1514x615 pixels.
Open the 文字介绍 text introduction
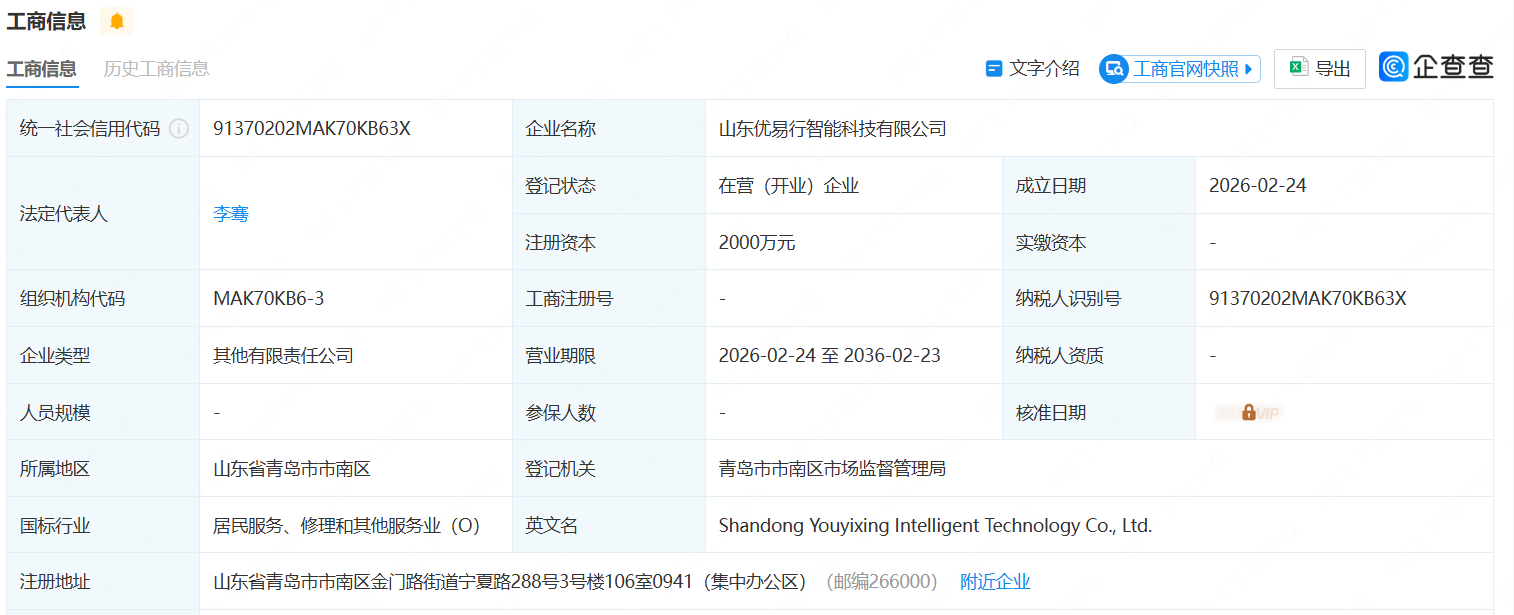coord(1032,69)
